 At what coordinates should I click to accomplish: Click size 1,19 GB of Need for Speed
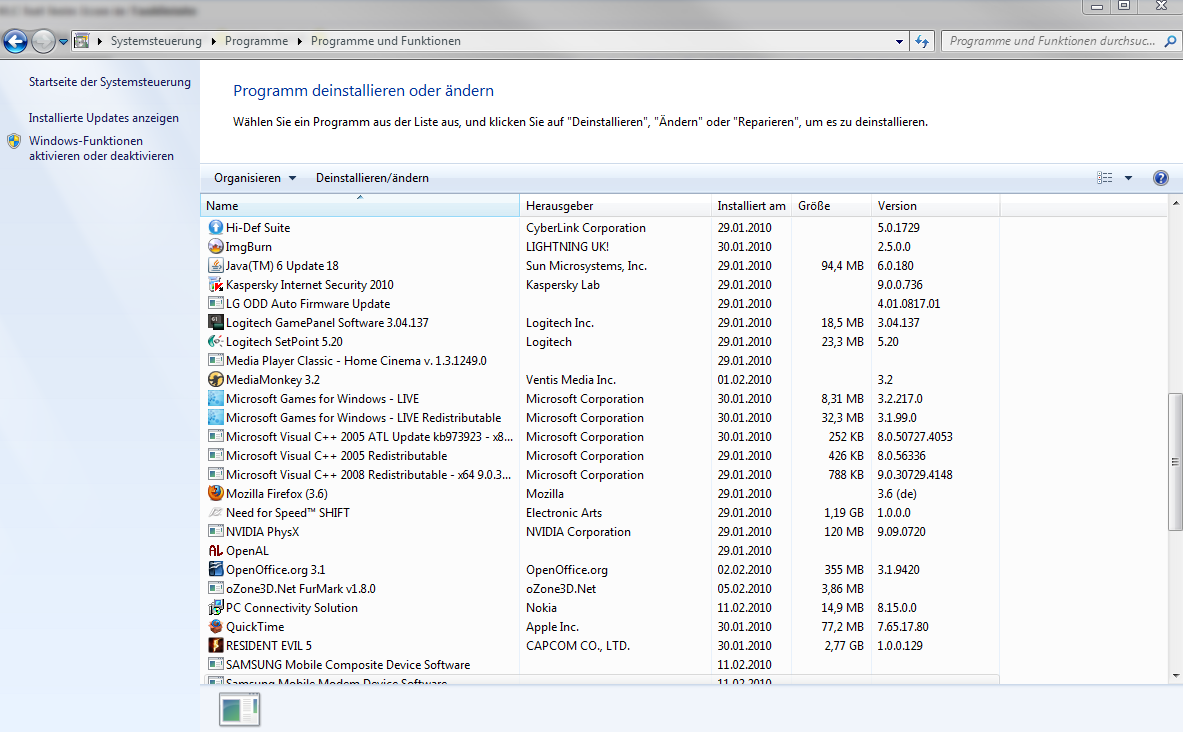tap(843, 512)
